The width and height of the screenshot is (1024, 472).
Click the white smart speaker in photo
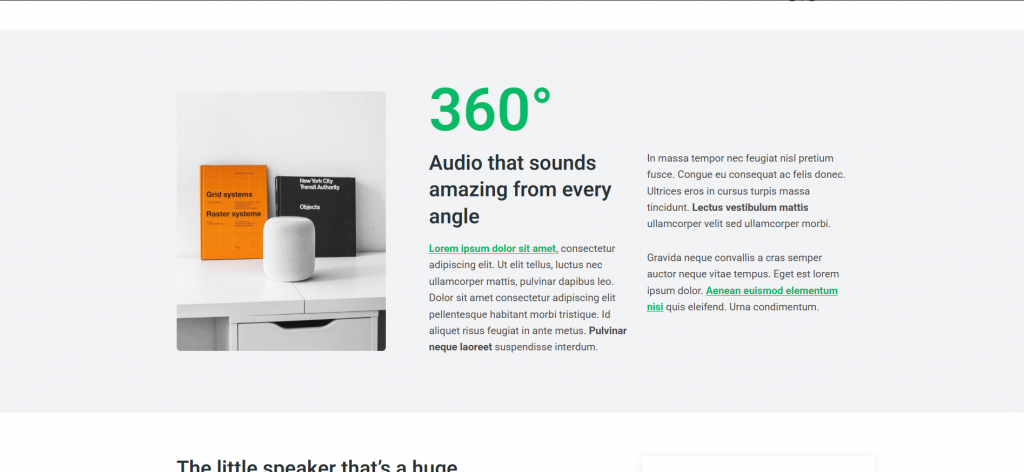289,249
